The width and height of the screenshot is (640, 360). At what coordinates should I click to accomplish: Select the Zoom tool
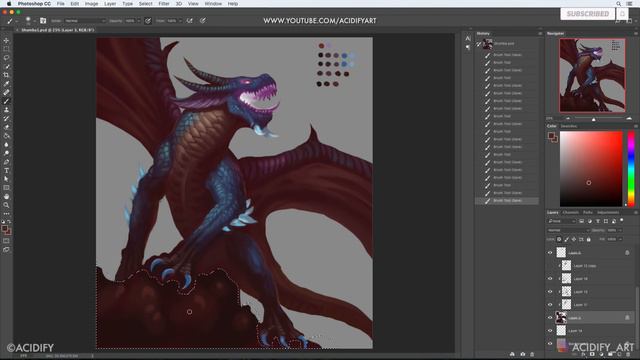[6, 205]
